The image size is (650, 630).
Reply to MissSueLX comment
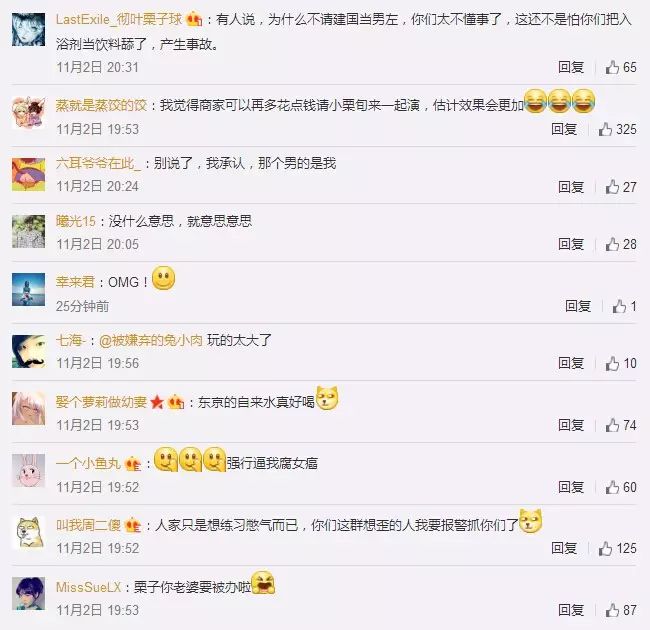point(571,610)
